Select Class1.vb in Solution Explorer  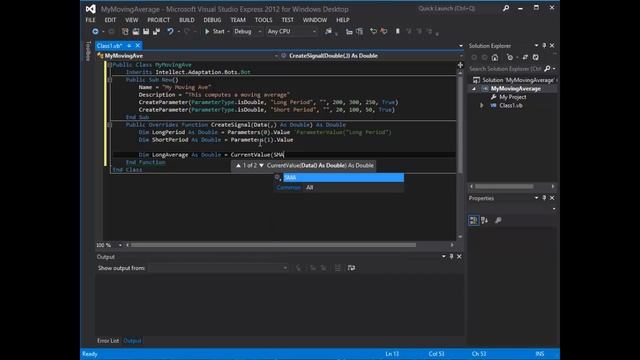click(x=510, y=105)
